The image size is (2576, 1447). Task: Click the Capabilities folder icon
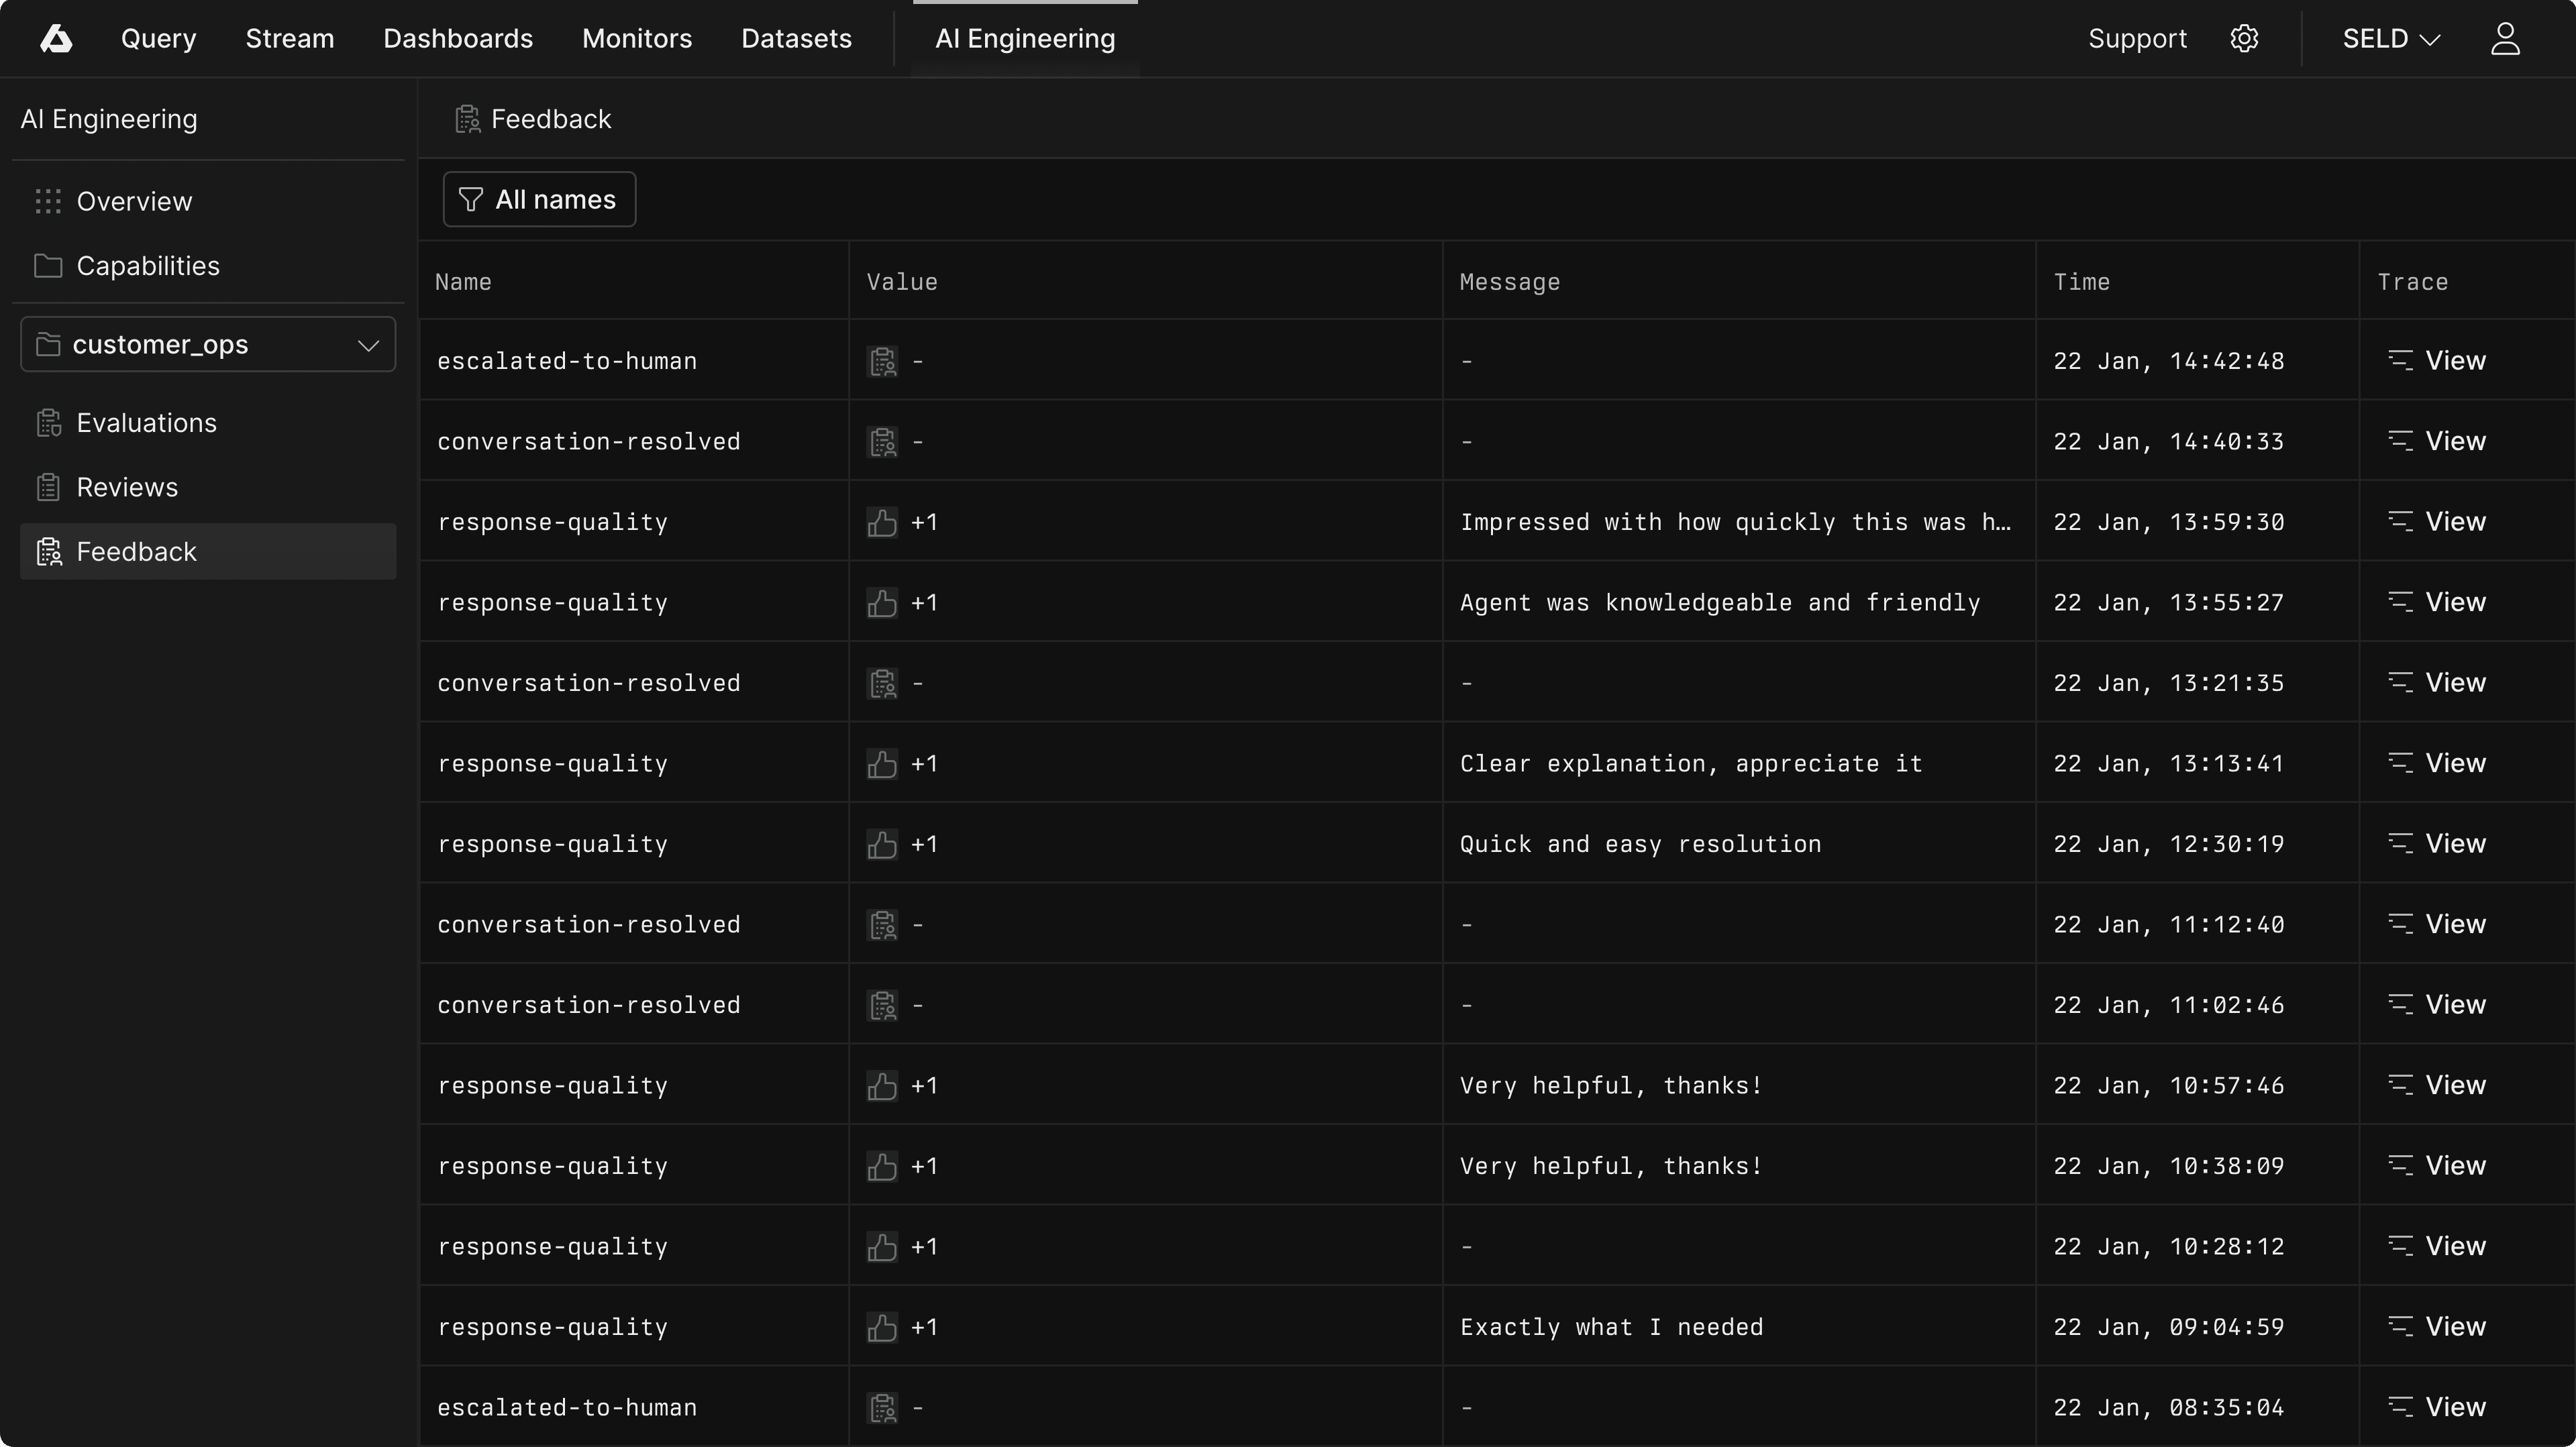[48, 266]
